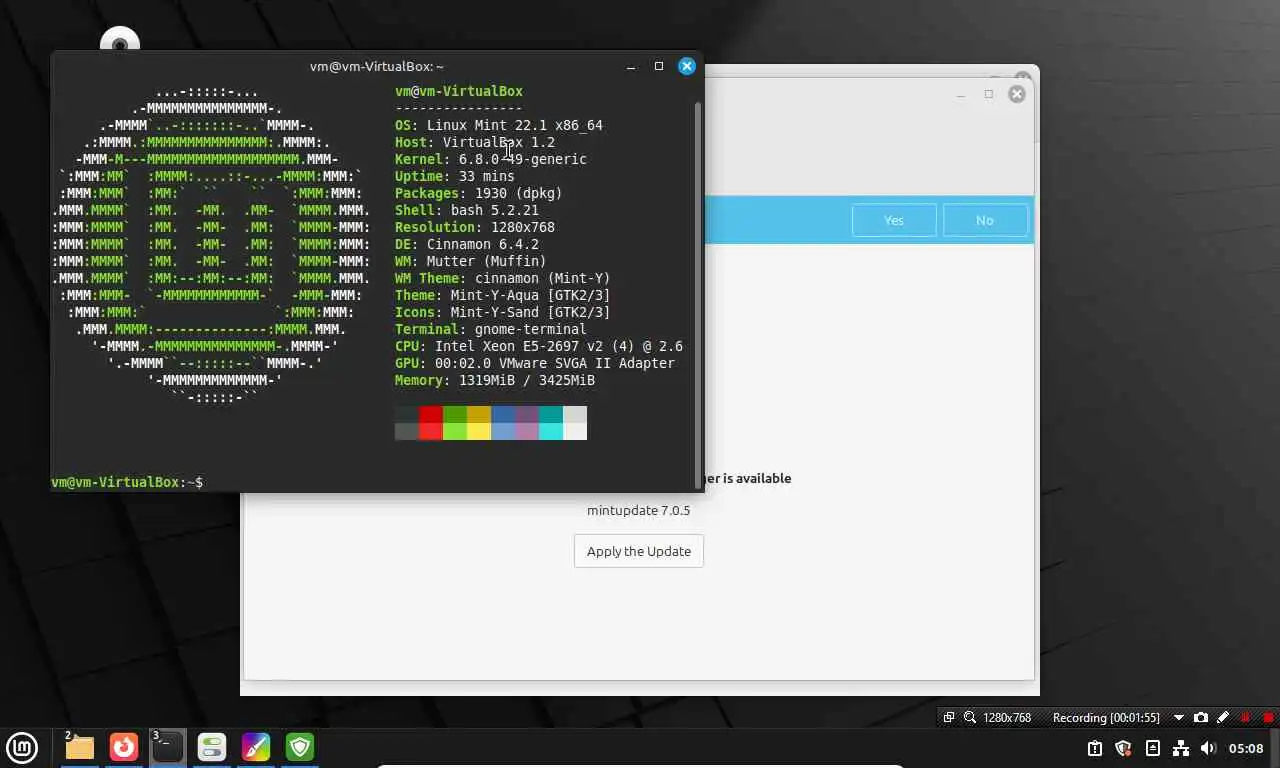
Task: Open System Settings toggle-switch icon in panel
Action: (x=212, y=747)
